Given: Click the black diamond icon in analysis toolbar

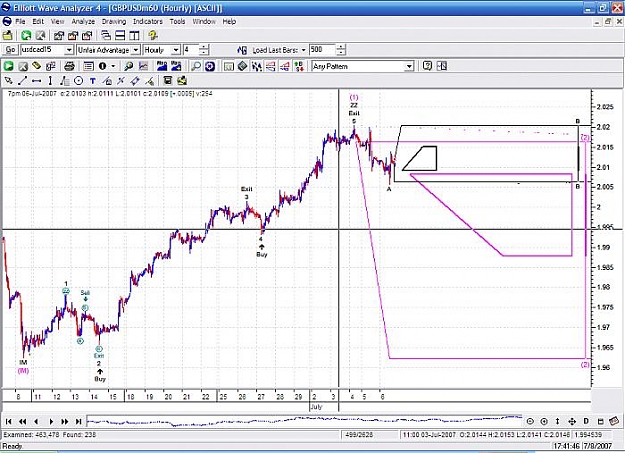Looking at the screenshot, I should [x=242, y=66].
